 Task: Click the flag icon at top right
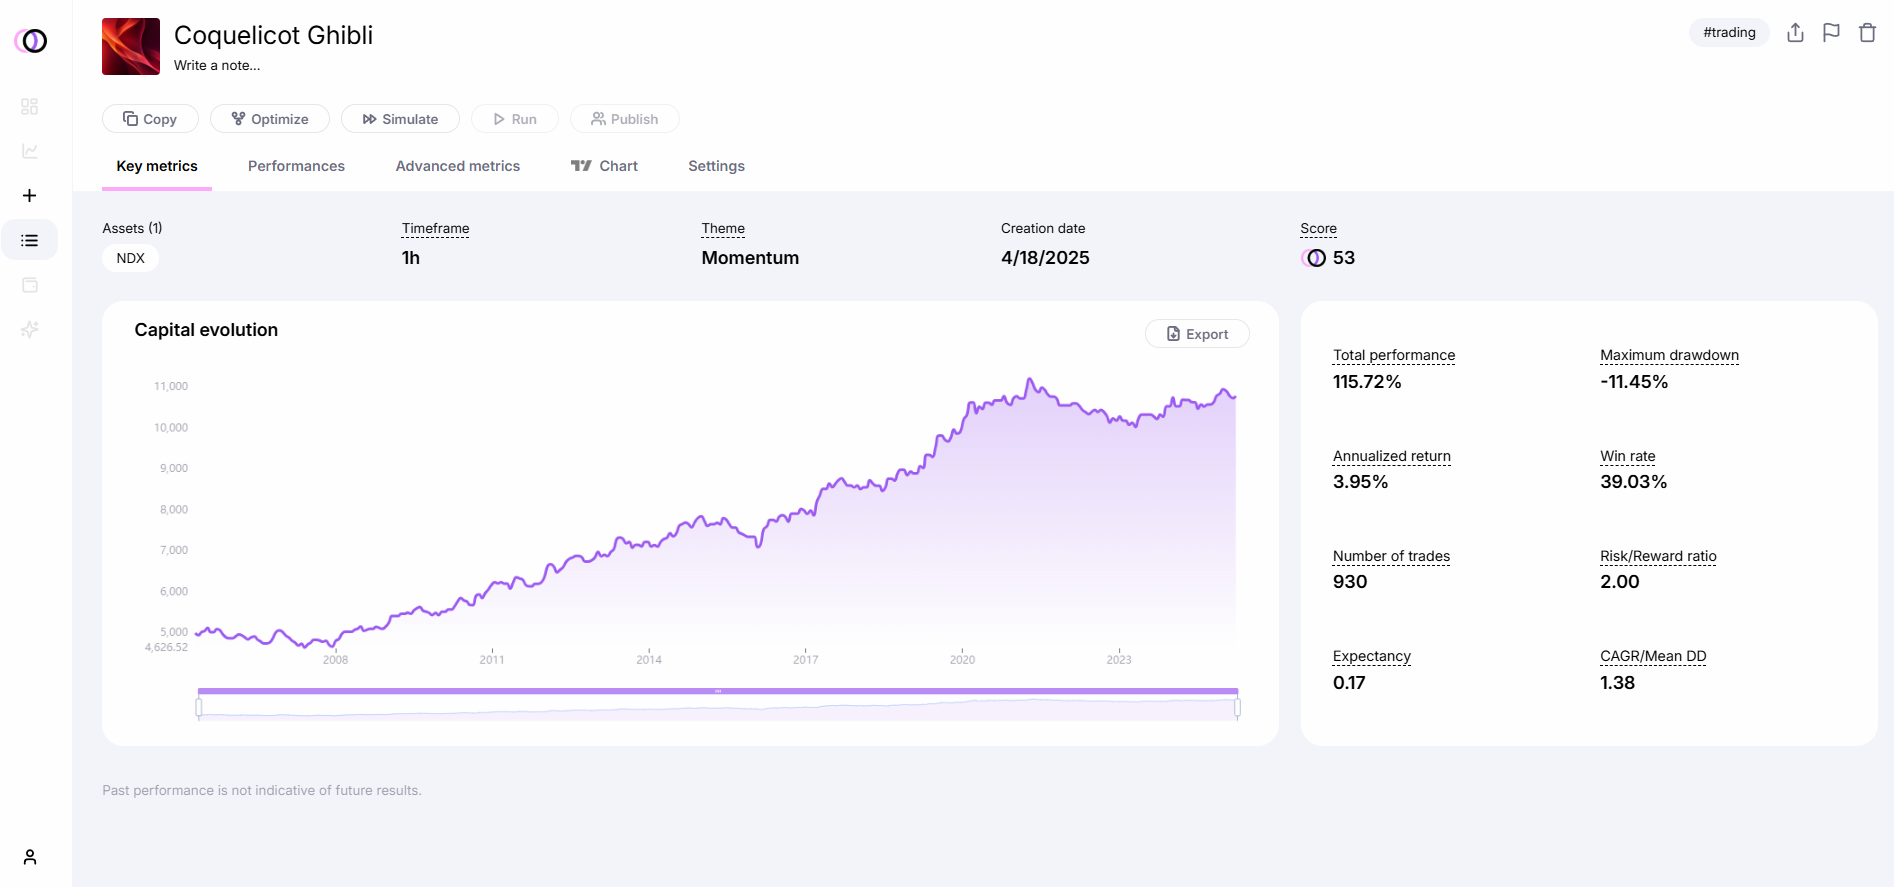[1831, 33]
